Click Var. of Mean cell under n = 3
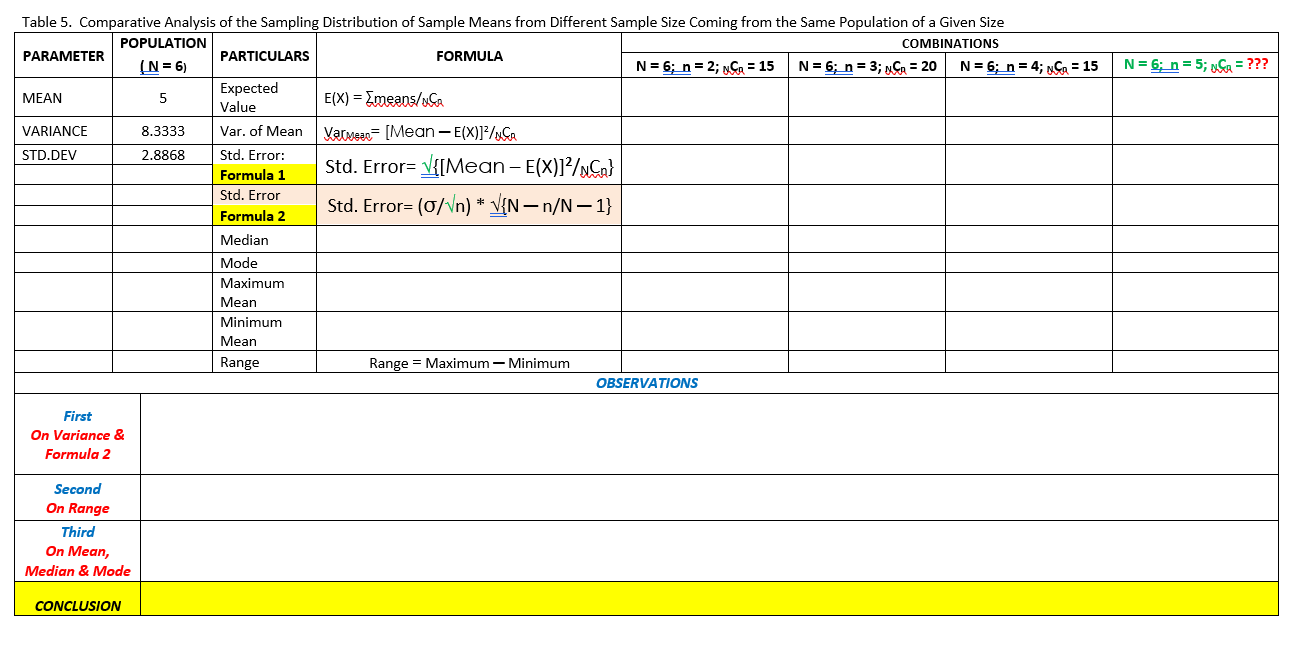Image resolution: width=1298 pixels, height=647 pixels. [x=867, y=131]
